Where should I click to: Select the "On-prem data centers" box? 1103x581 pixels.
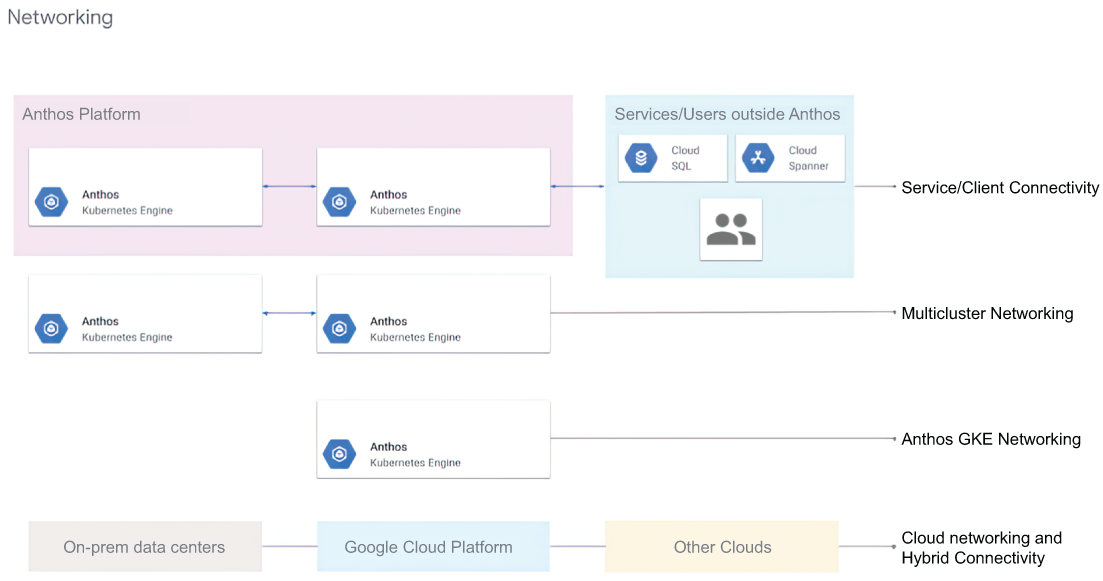tap(145, 547)
